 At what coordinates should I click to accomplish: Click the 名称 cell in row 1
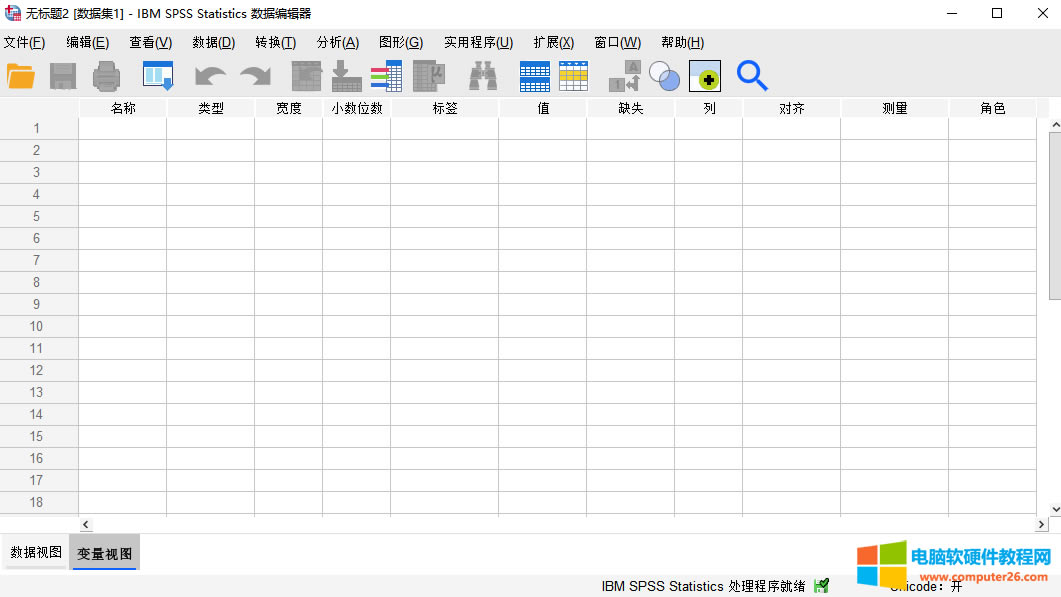(123, 128)
